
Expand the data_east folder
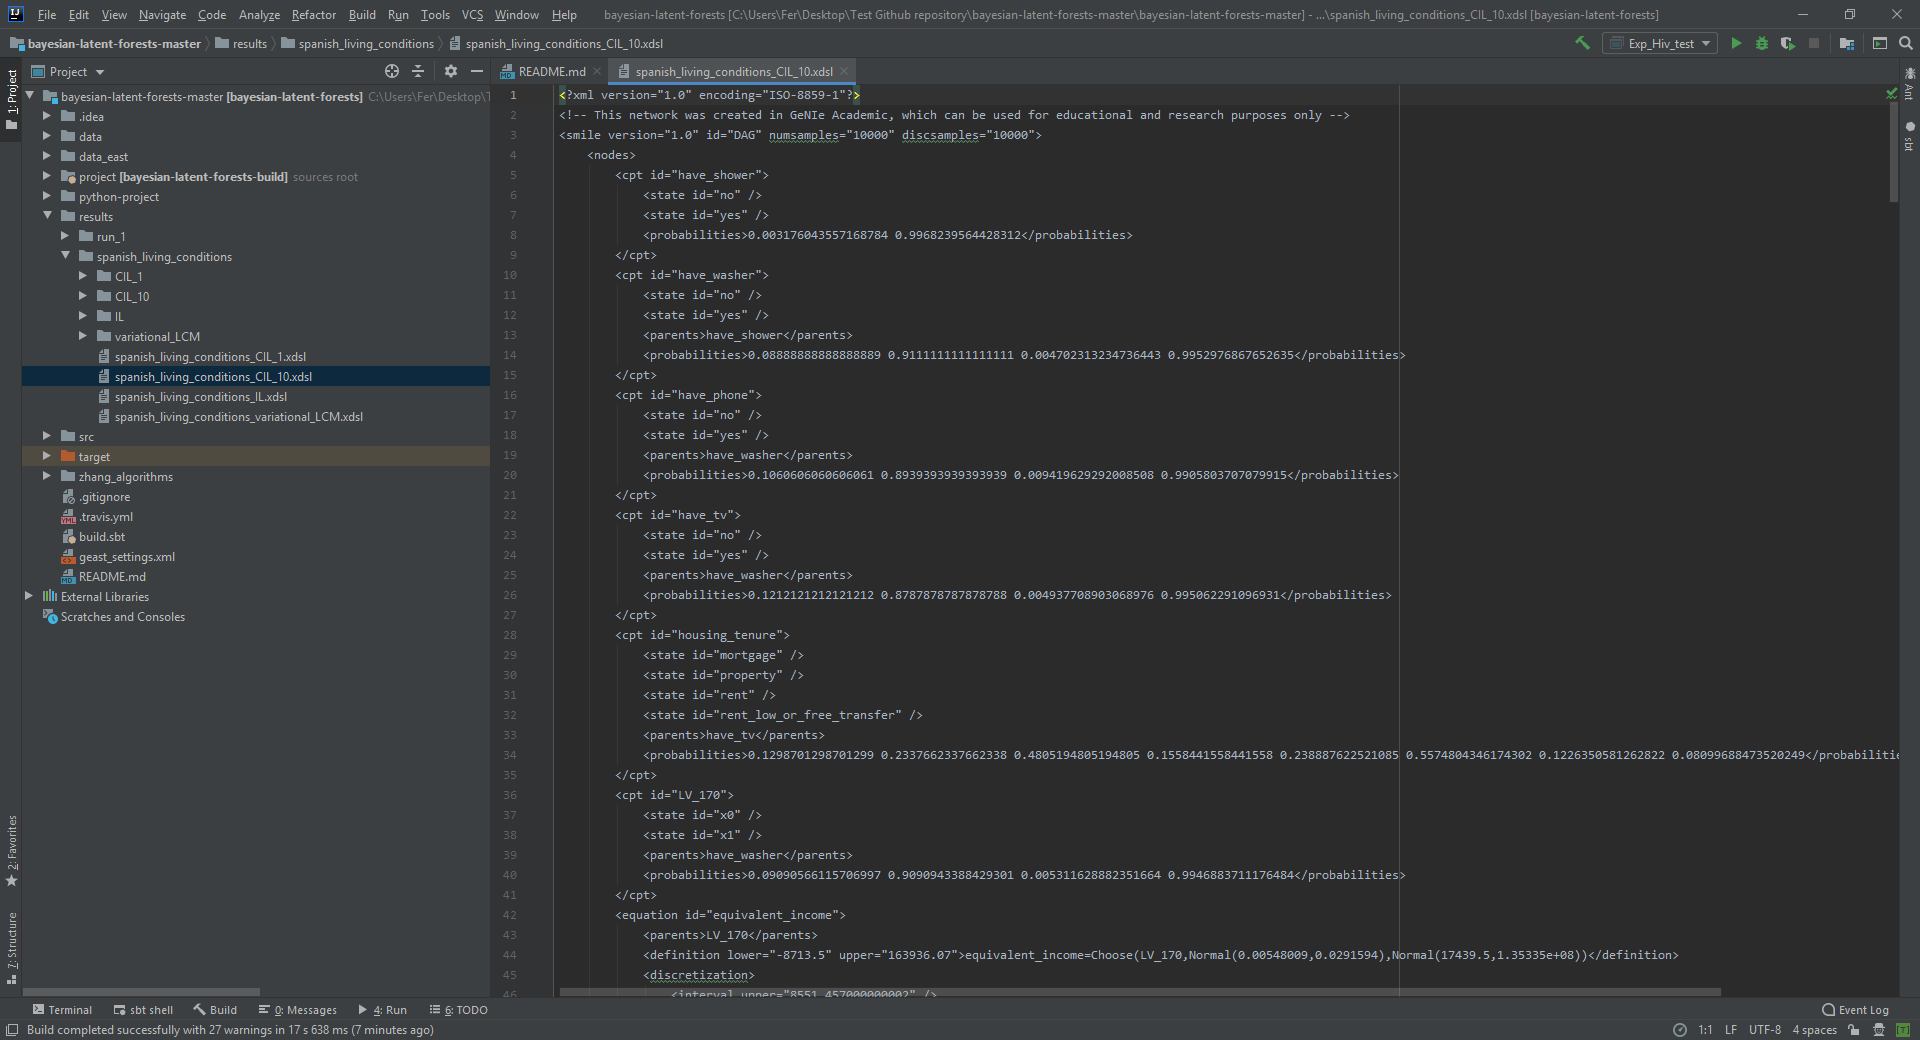[47, 156]
